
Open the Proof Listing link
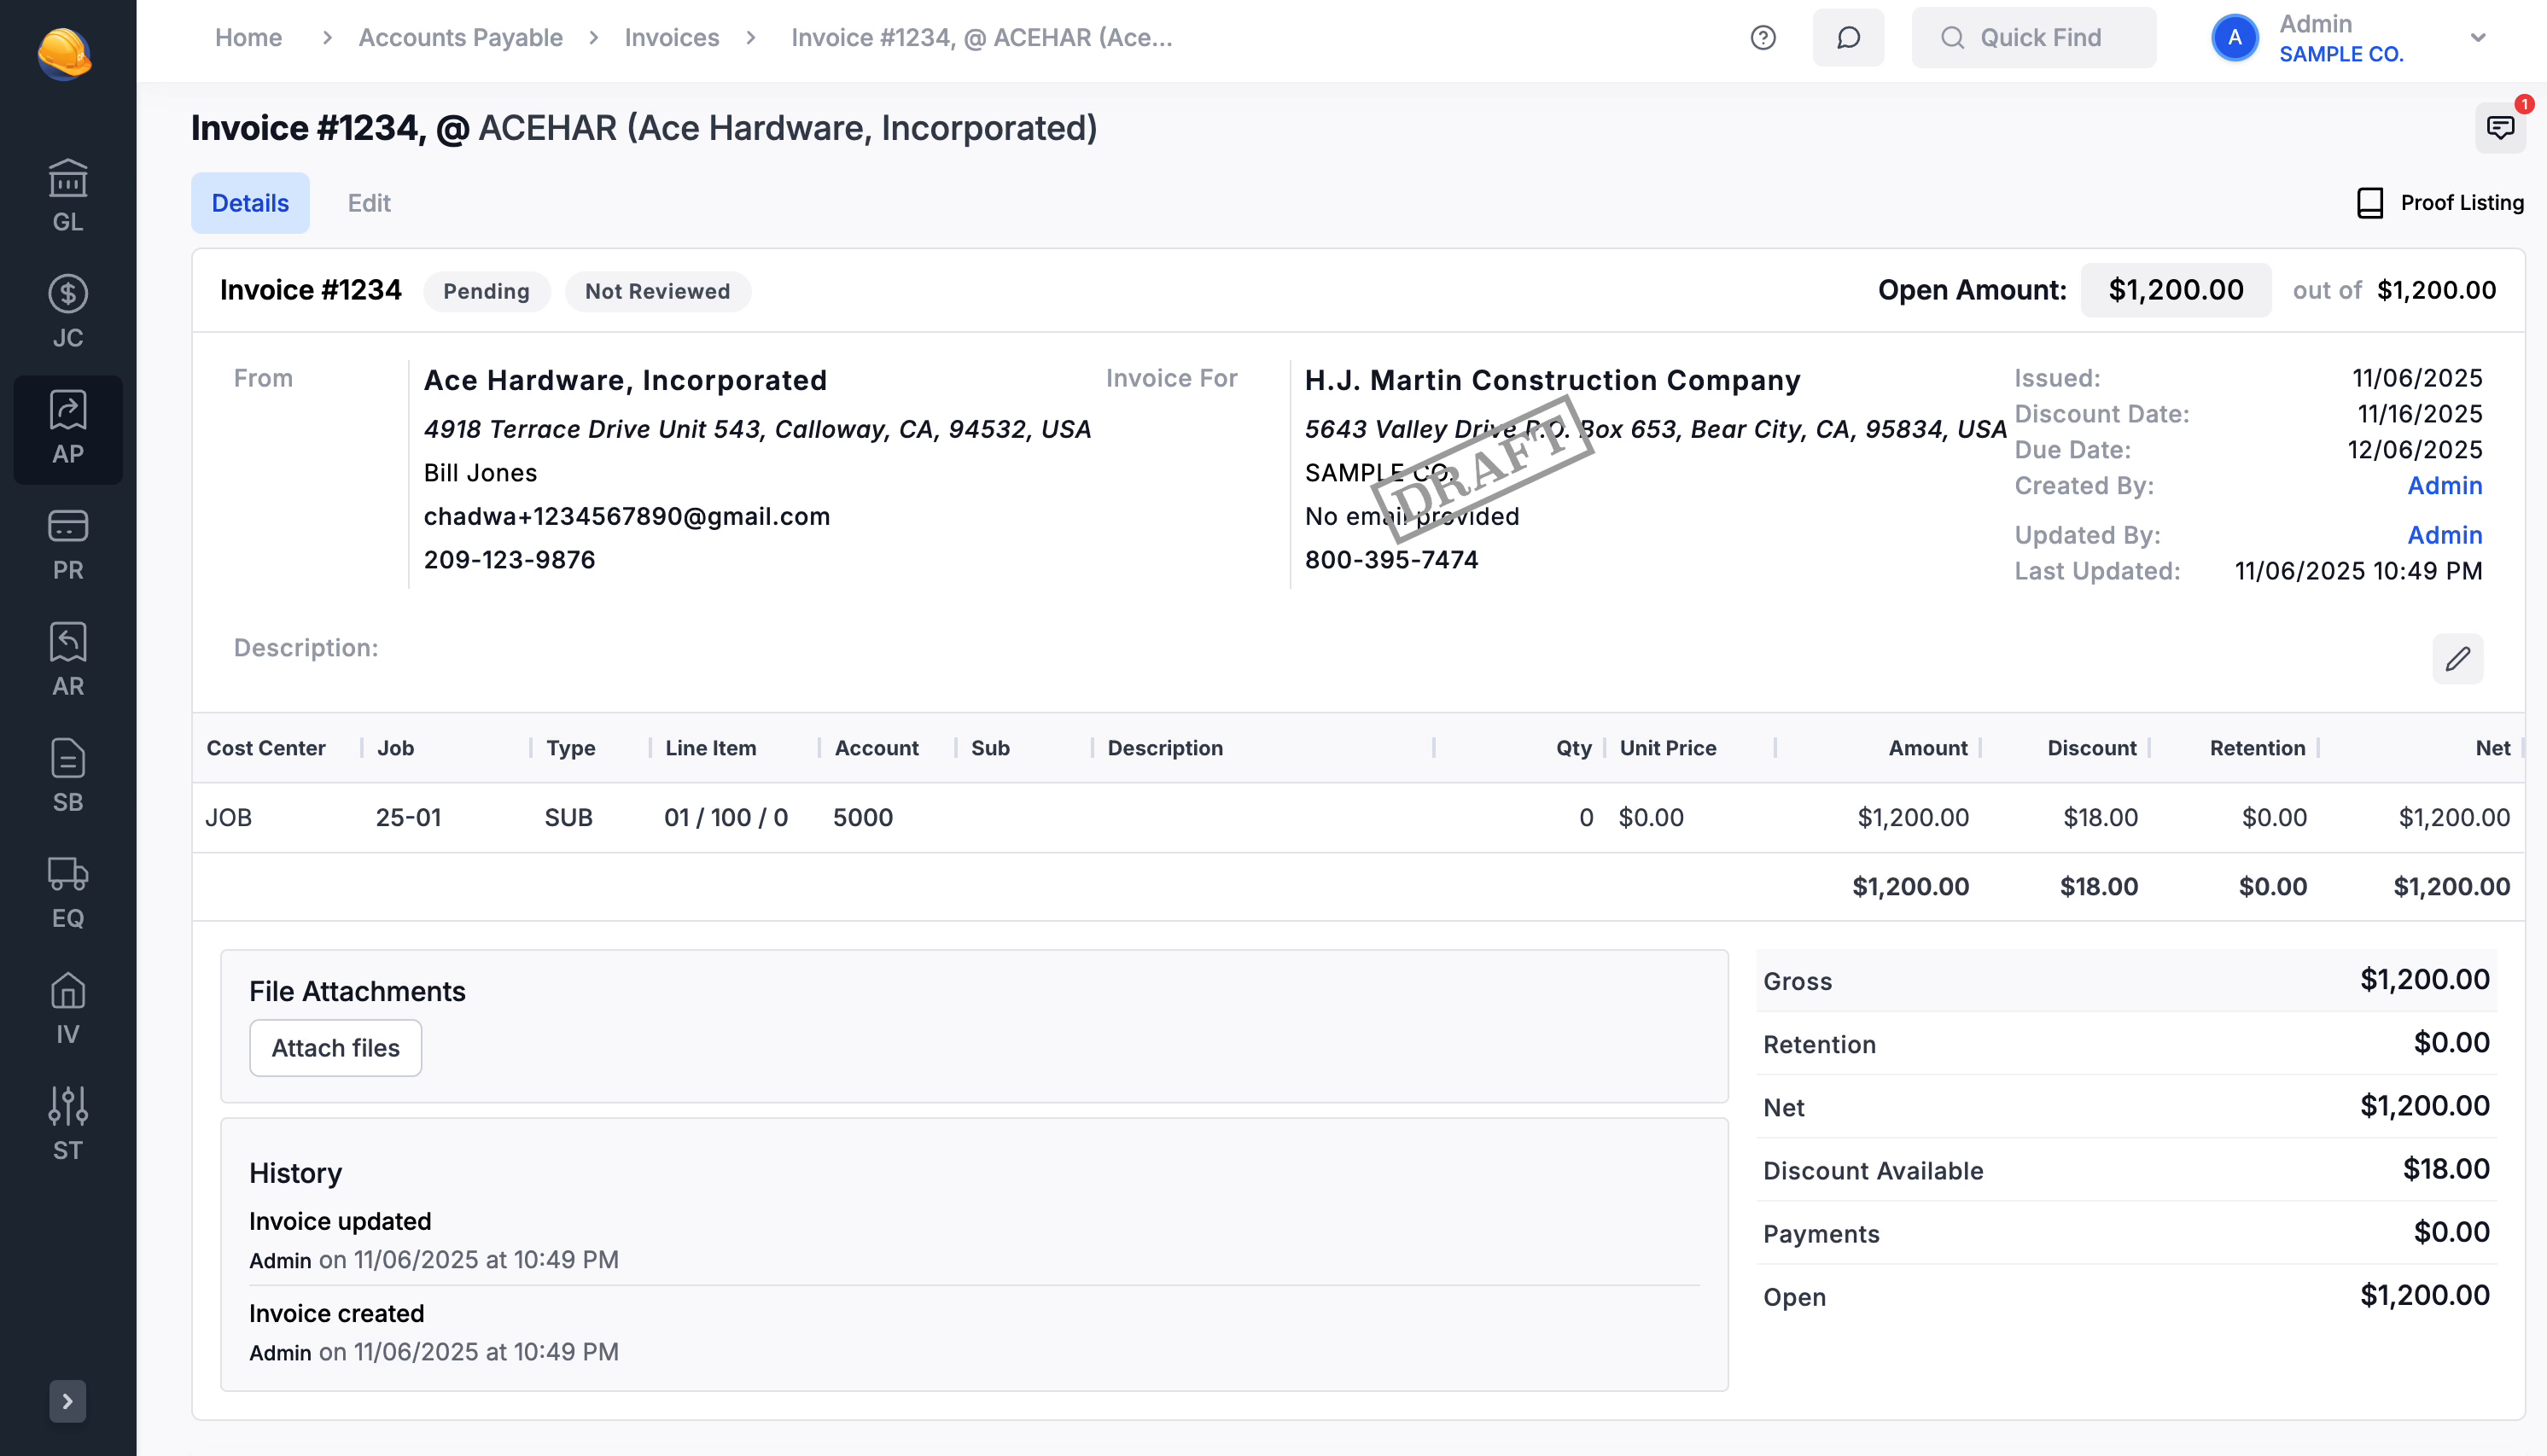pyautogui.click(x=2440, y=203)
